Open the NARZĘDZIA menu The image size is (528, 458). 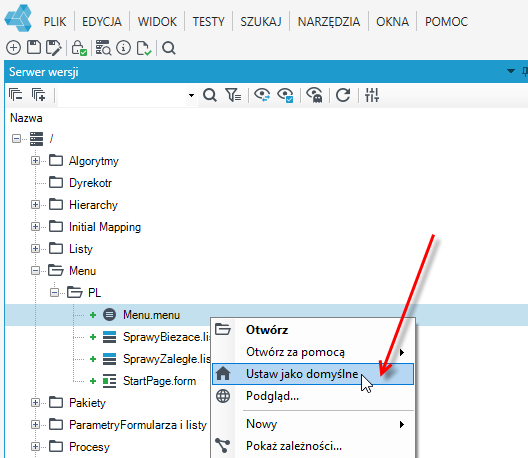(329, 22)
